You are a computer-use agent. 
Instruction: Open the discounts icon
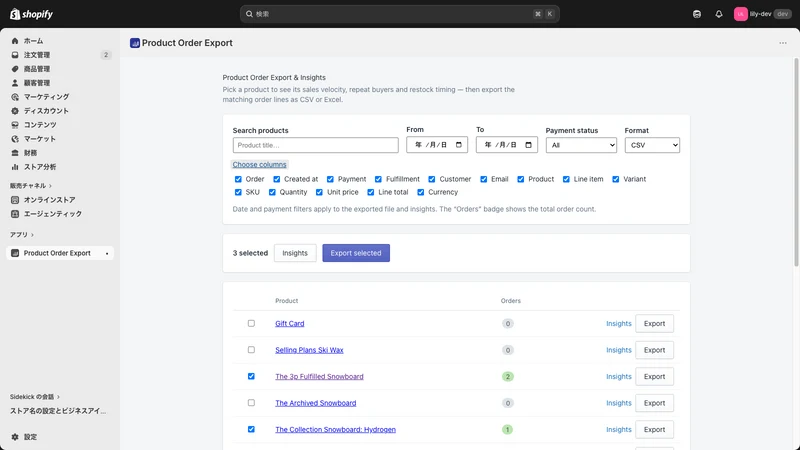(x=15, y=111)
